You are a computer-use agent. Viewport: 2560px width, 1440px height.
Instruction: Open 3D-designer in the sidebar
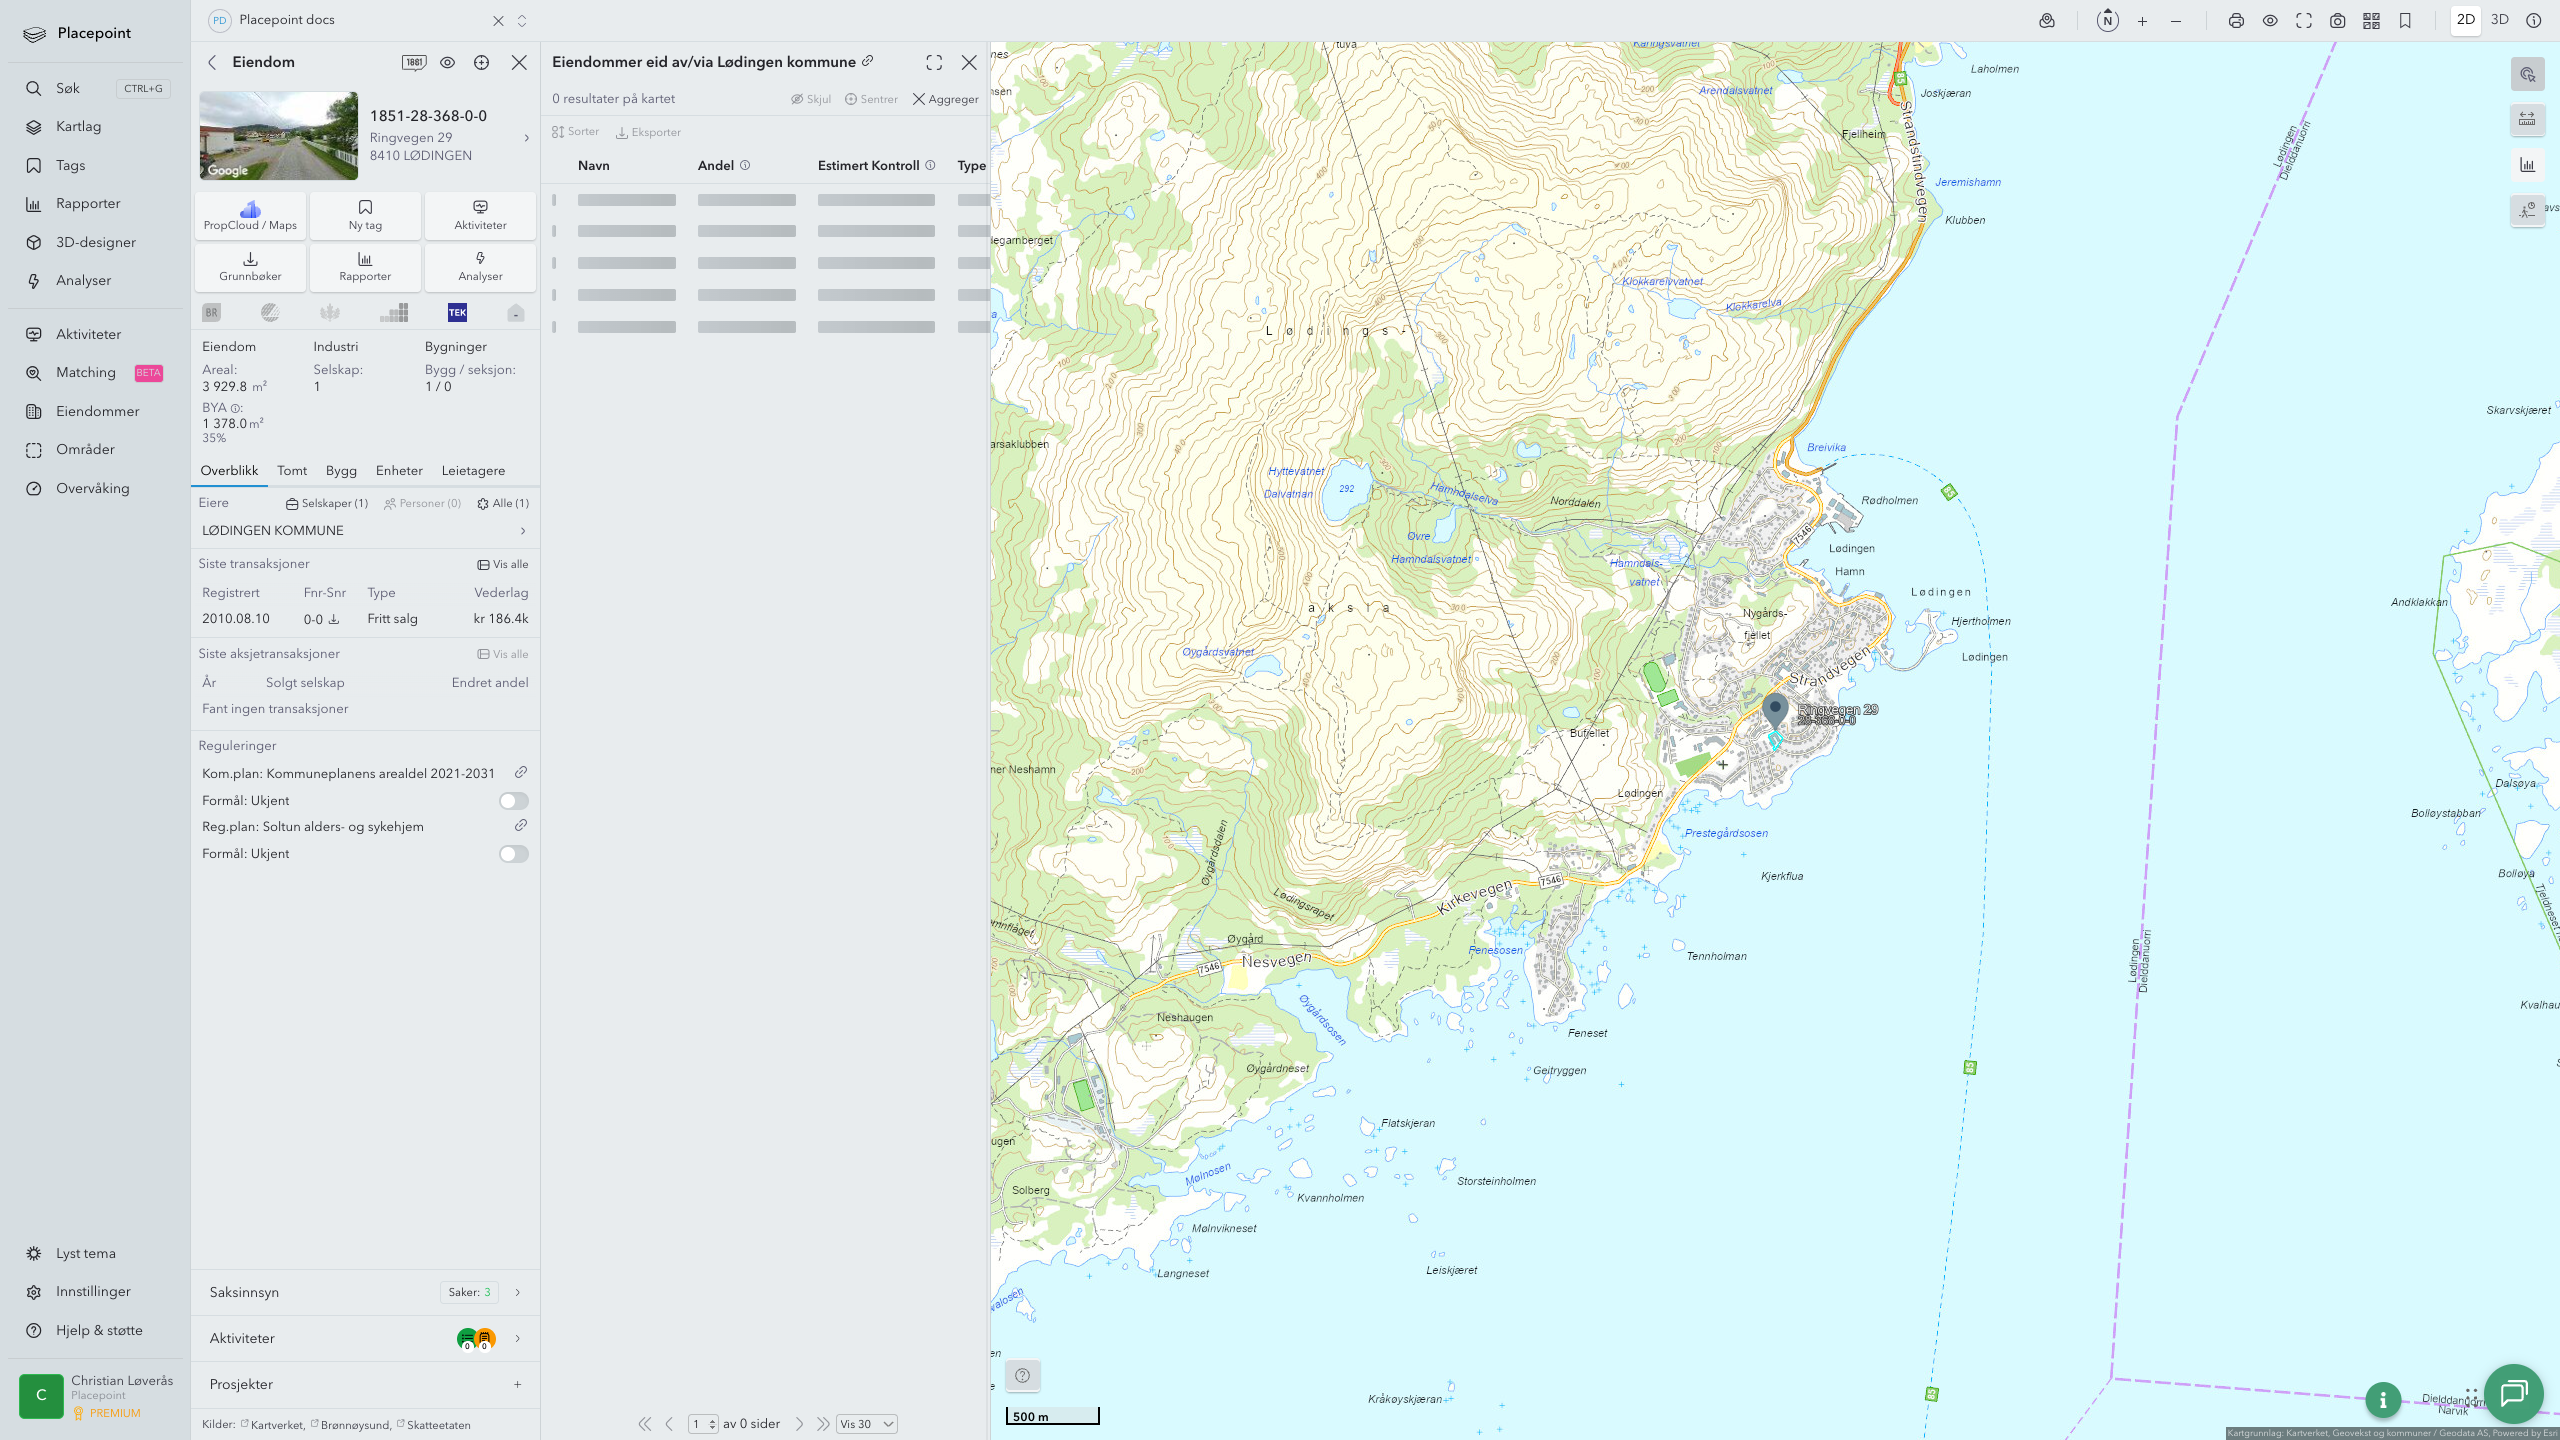(95, 242)
